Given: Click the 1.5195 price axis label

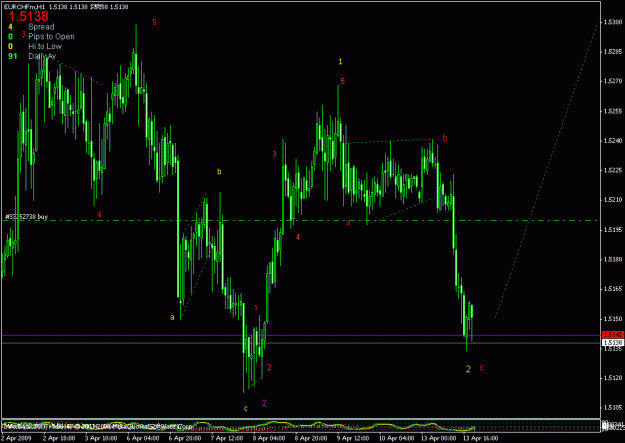Looking at the screenshot, I should (x=613, y=230).
